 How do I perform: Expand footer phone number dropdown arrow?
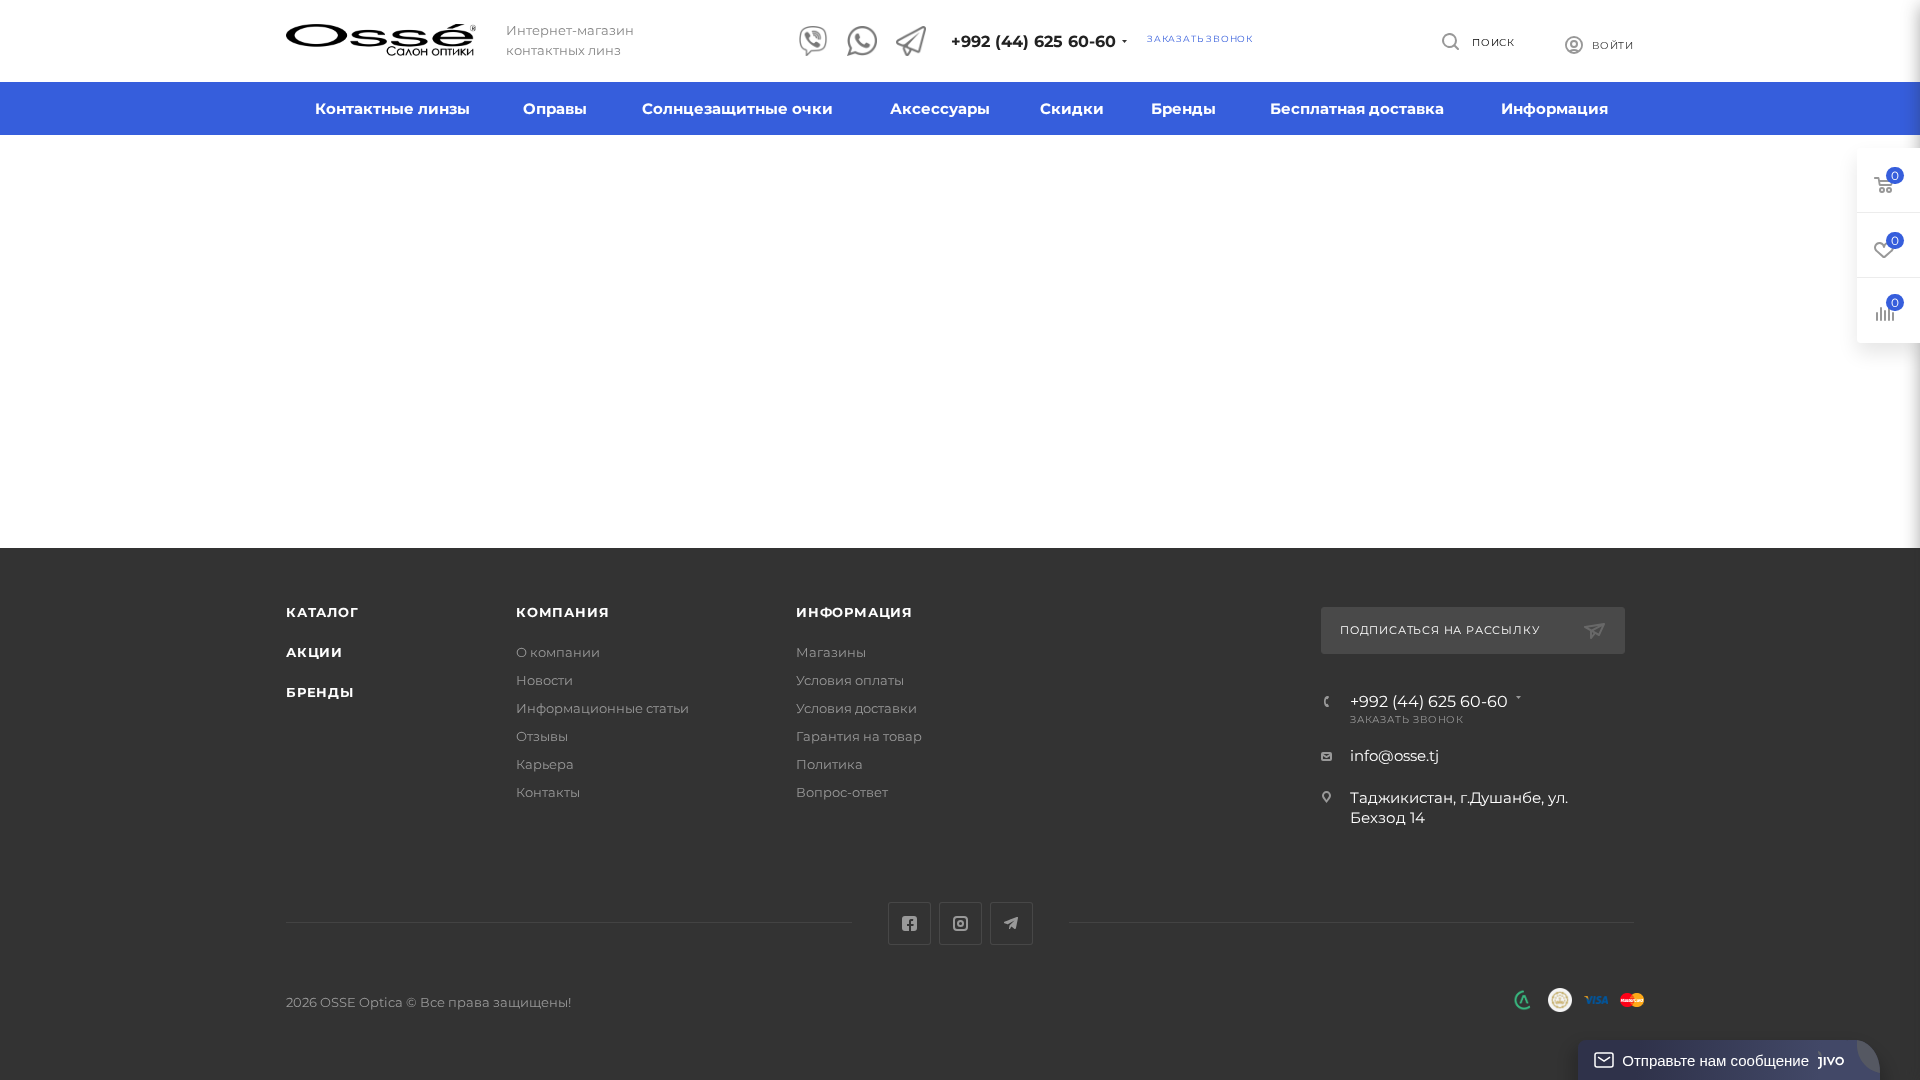(x=1518, y=699)
